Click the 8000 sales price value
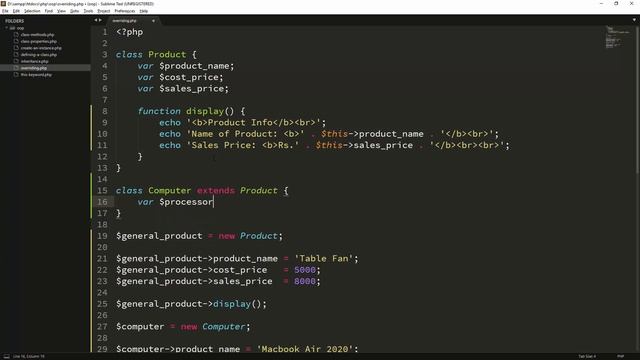Screen dimensions: 640x360 tap(305, 281)
